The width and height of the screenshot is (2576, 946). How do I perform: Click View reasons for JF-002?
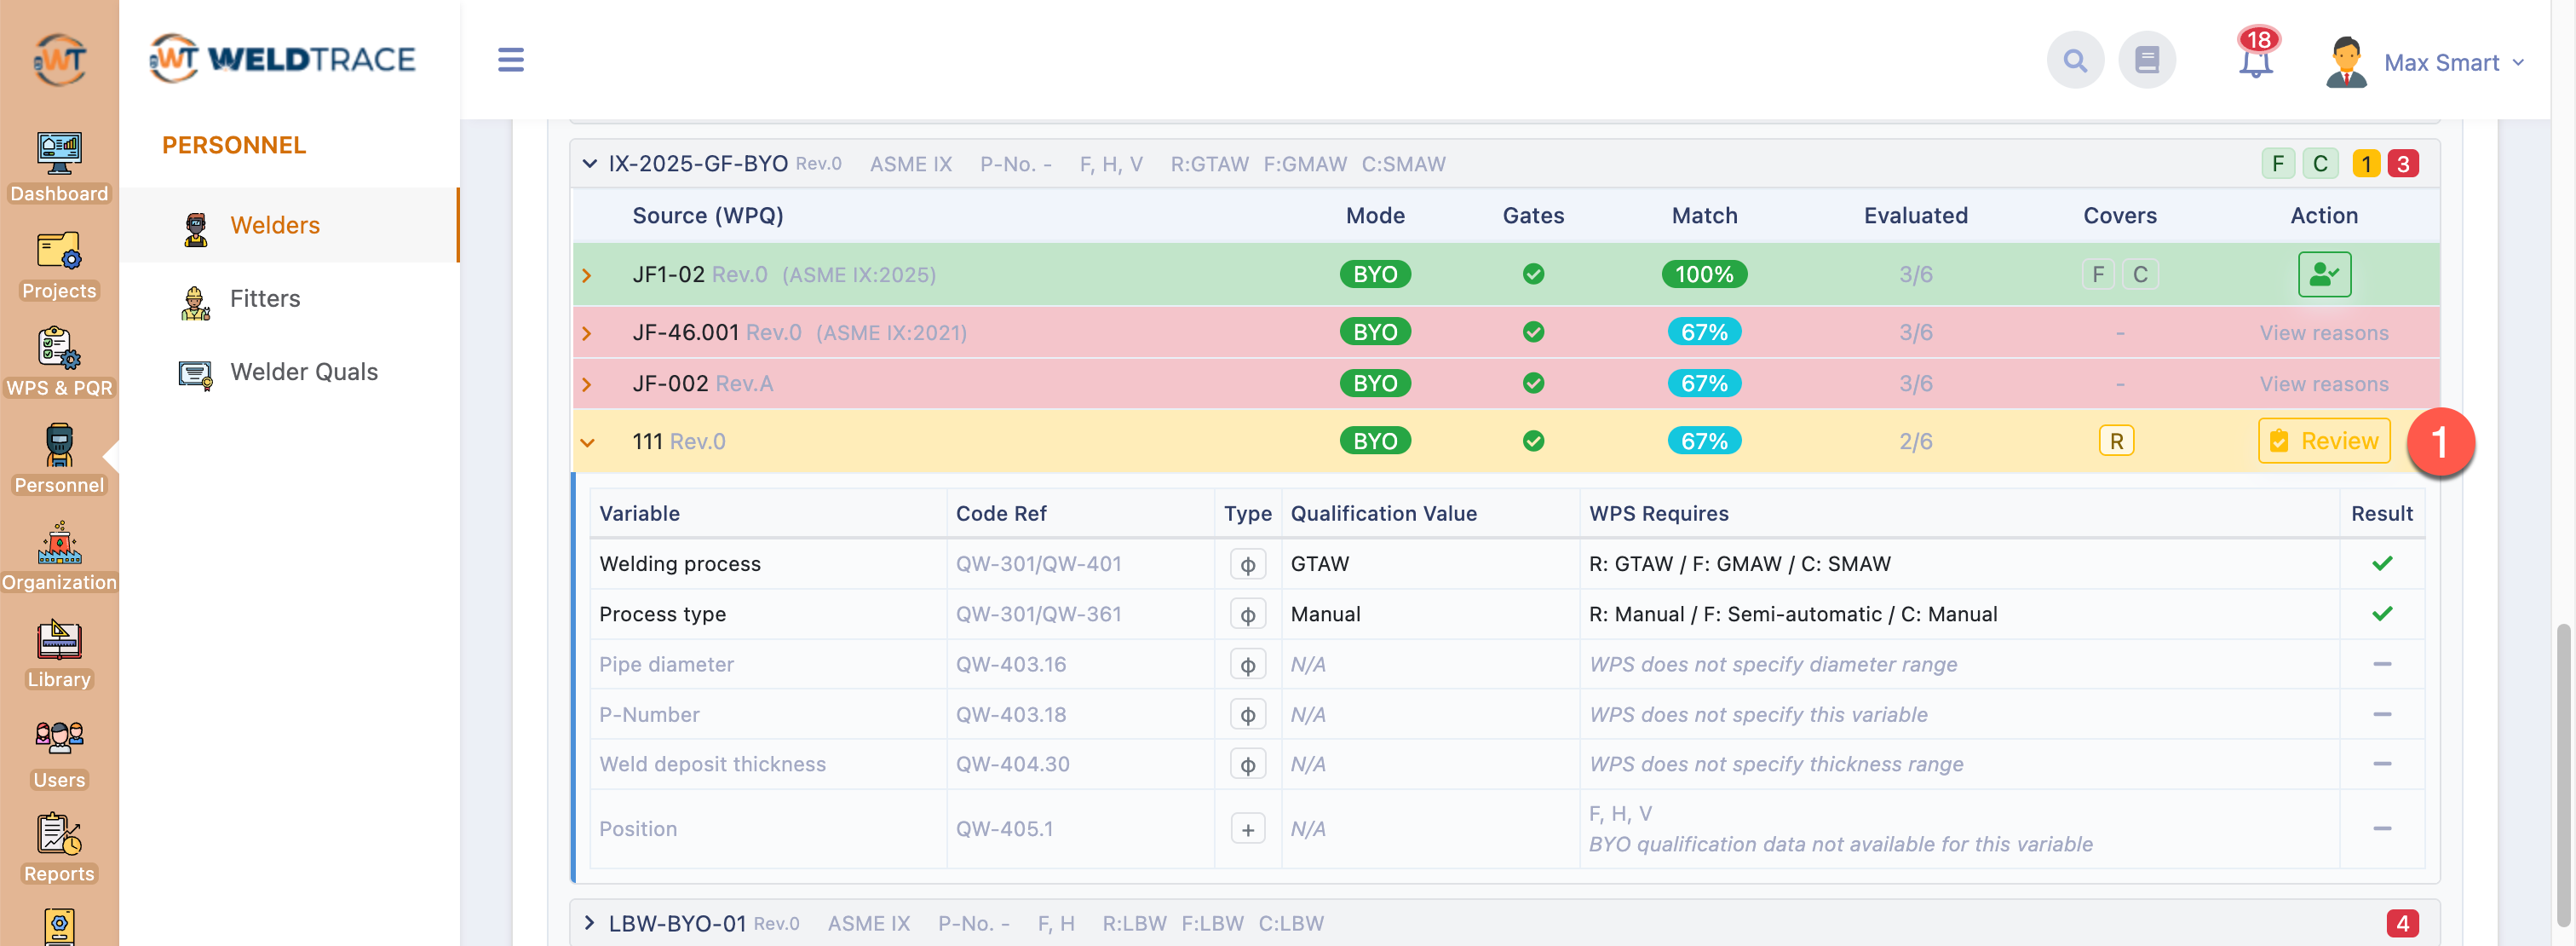[x=2323, y=384]
